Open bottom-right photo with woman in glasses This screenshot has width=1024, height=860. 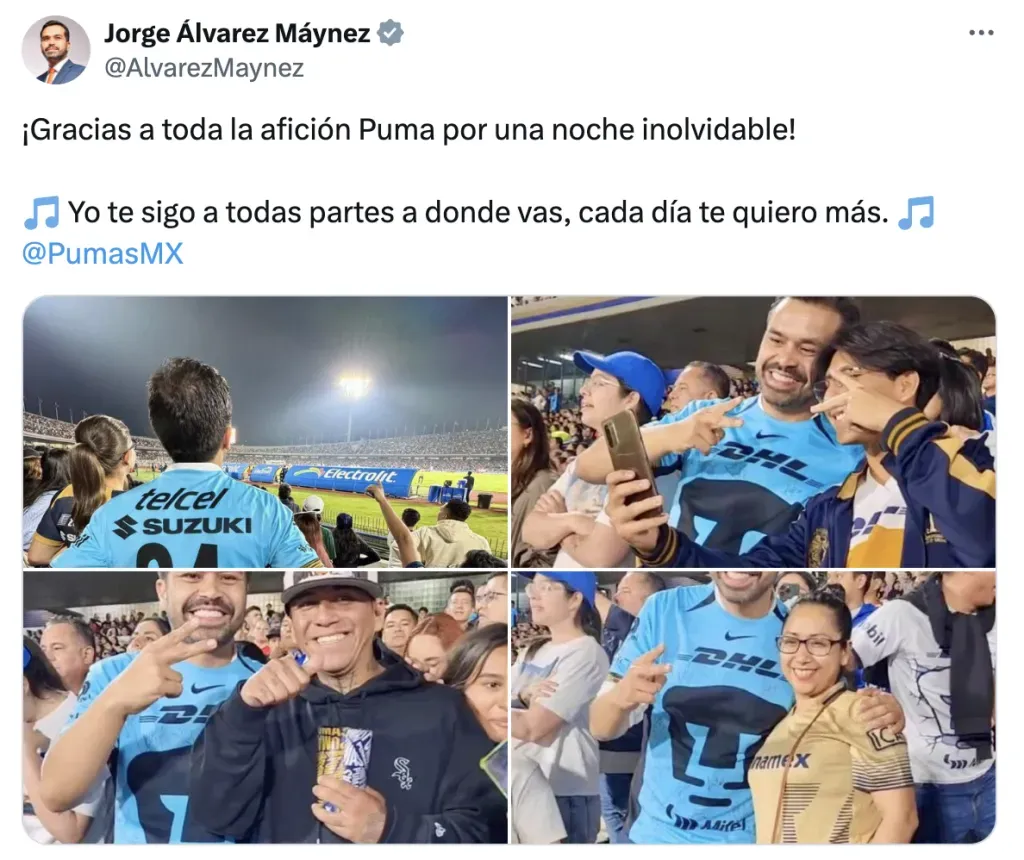click(753, 707)
